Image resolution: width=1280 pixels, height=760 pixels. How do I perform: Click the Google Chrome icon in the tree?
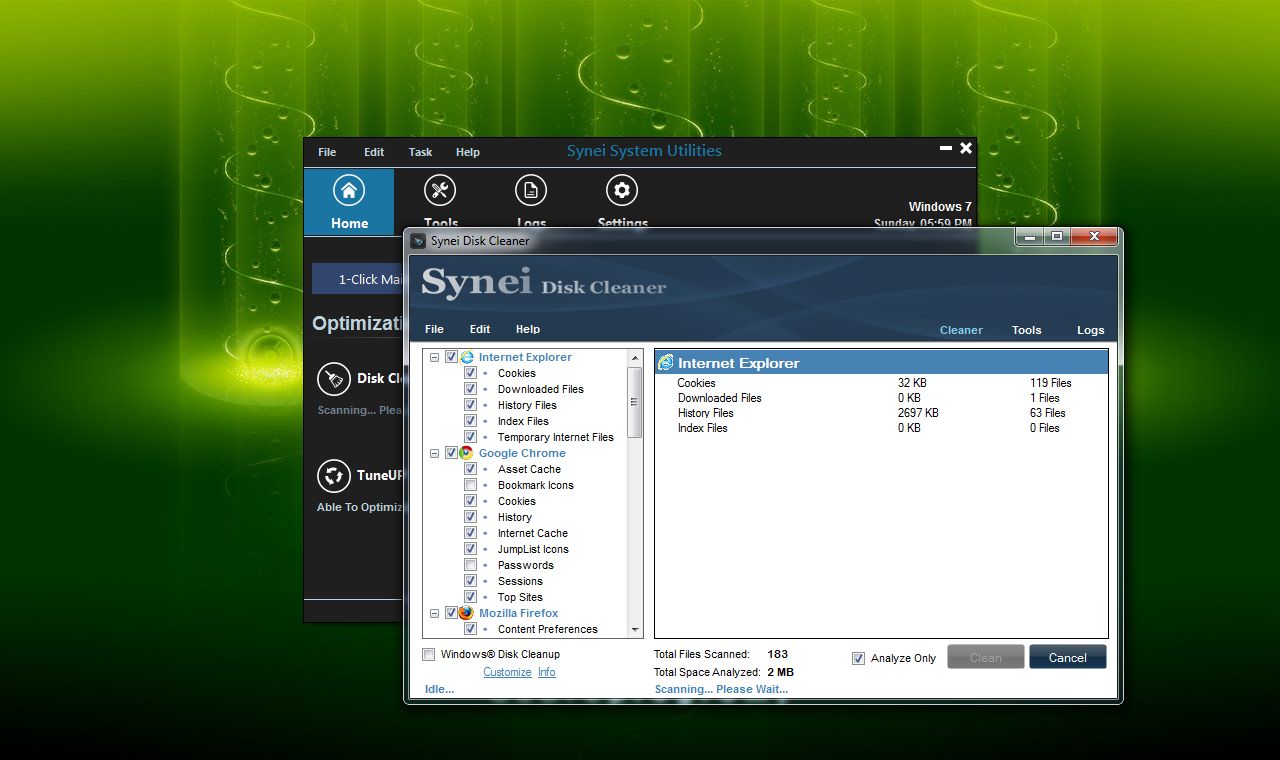467,453
